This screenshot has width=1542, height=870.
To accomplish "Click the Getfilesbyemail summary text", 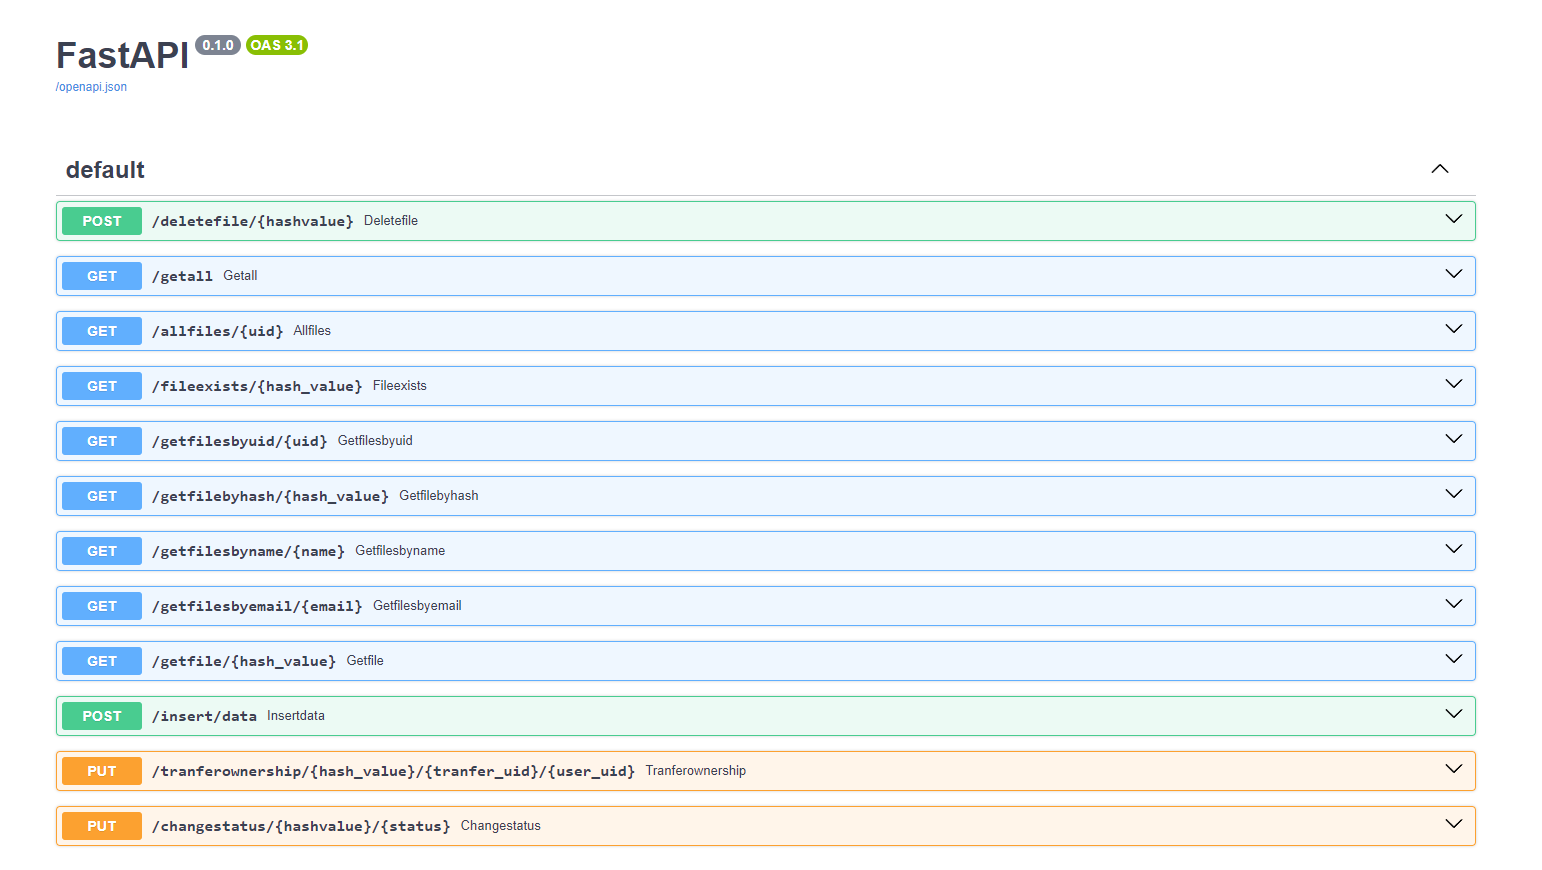I will [x=417, y=606].
